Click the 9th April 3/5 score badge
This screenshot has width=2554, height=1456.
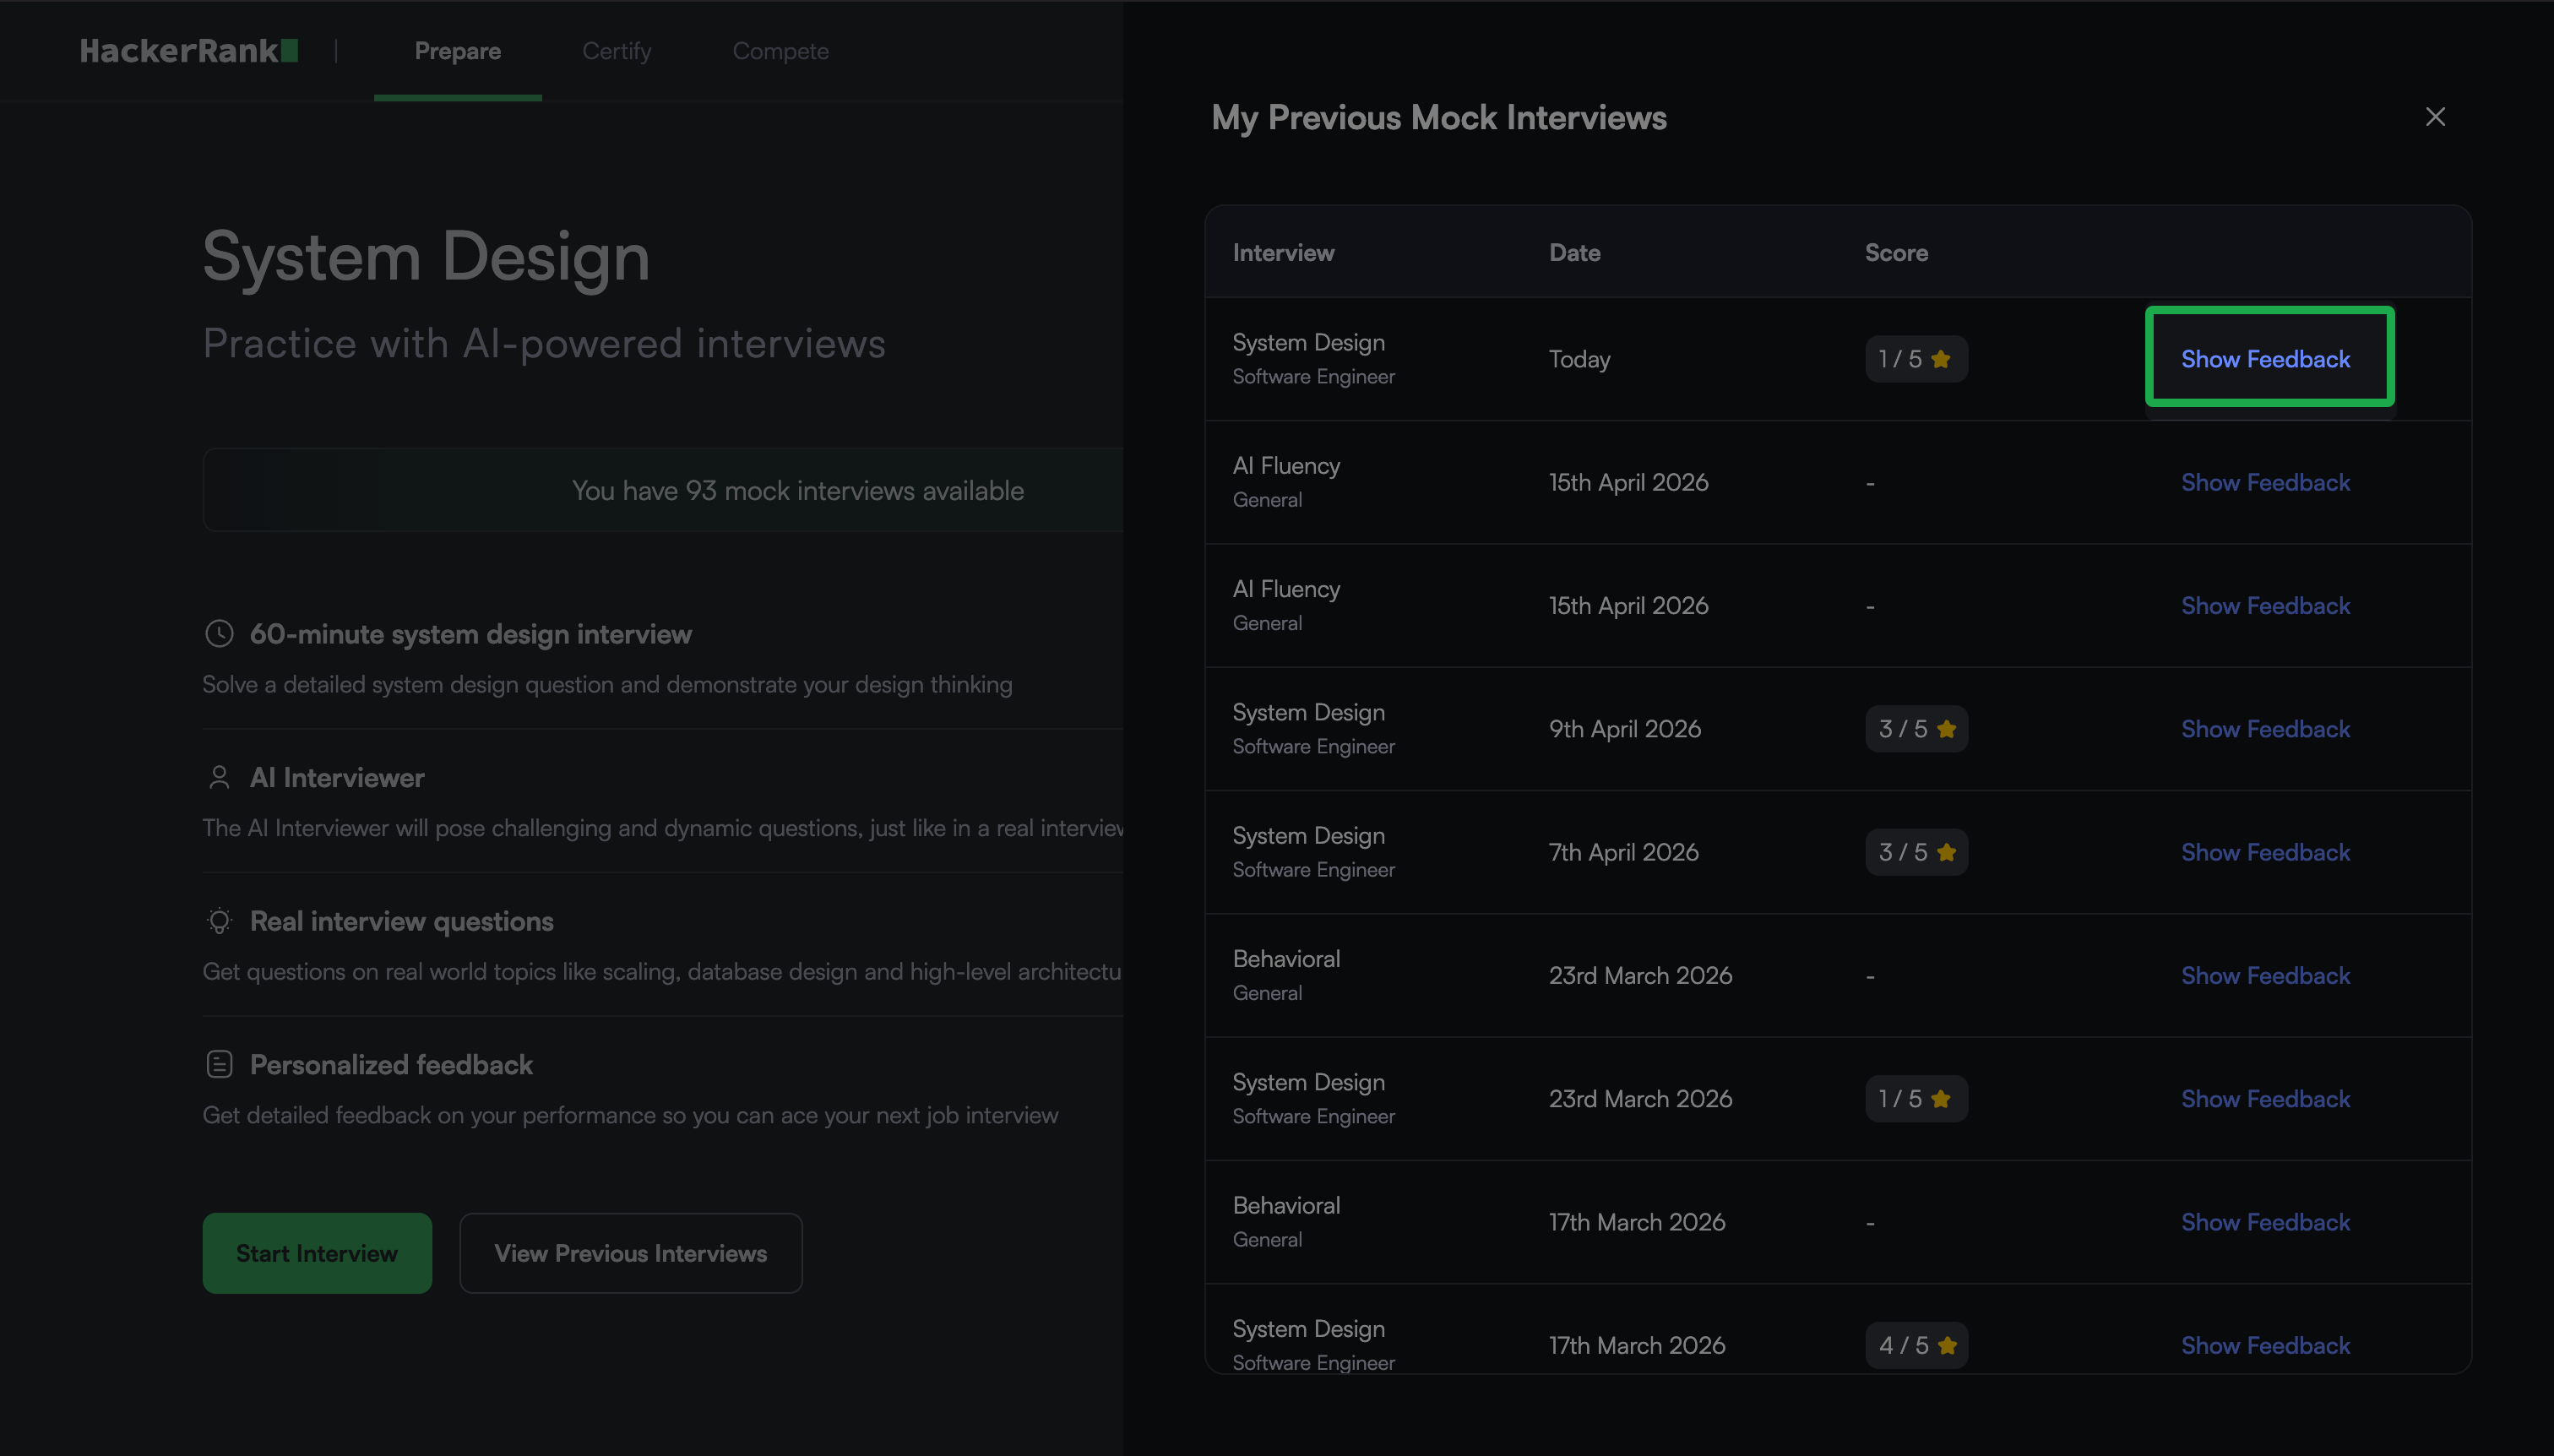click(x=1916, y=729)
